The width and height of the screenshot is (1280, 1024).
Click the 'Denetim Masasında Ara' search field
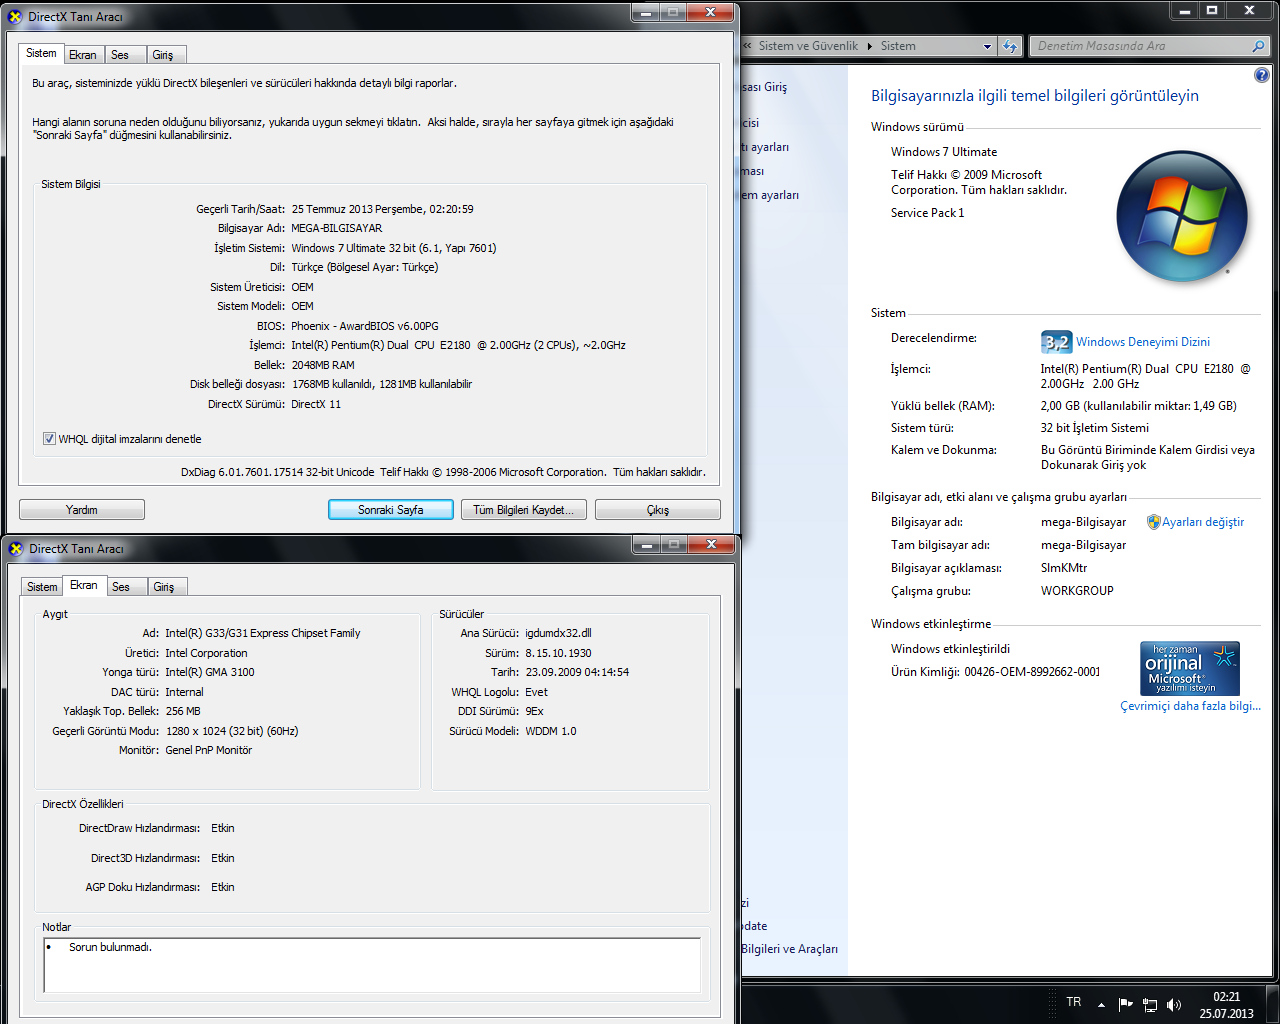1140,46
